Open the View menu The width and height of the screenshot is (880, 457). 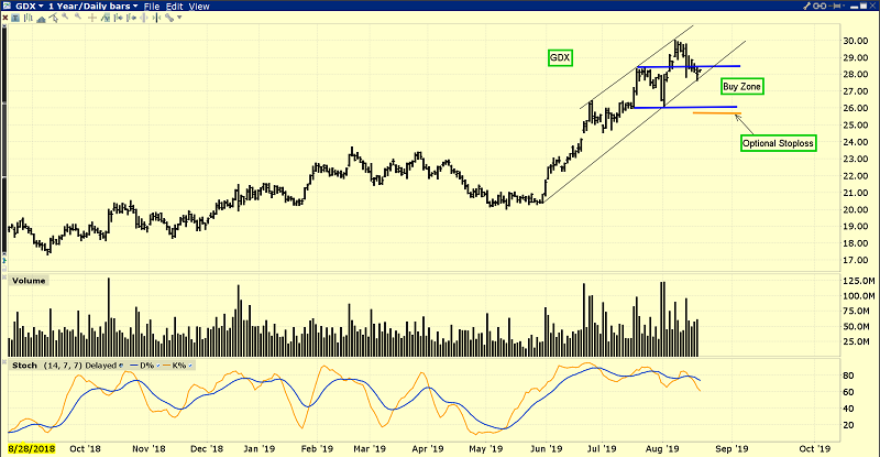199,7
